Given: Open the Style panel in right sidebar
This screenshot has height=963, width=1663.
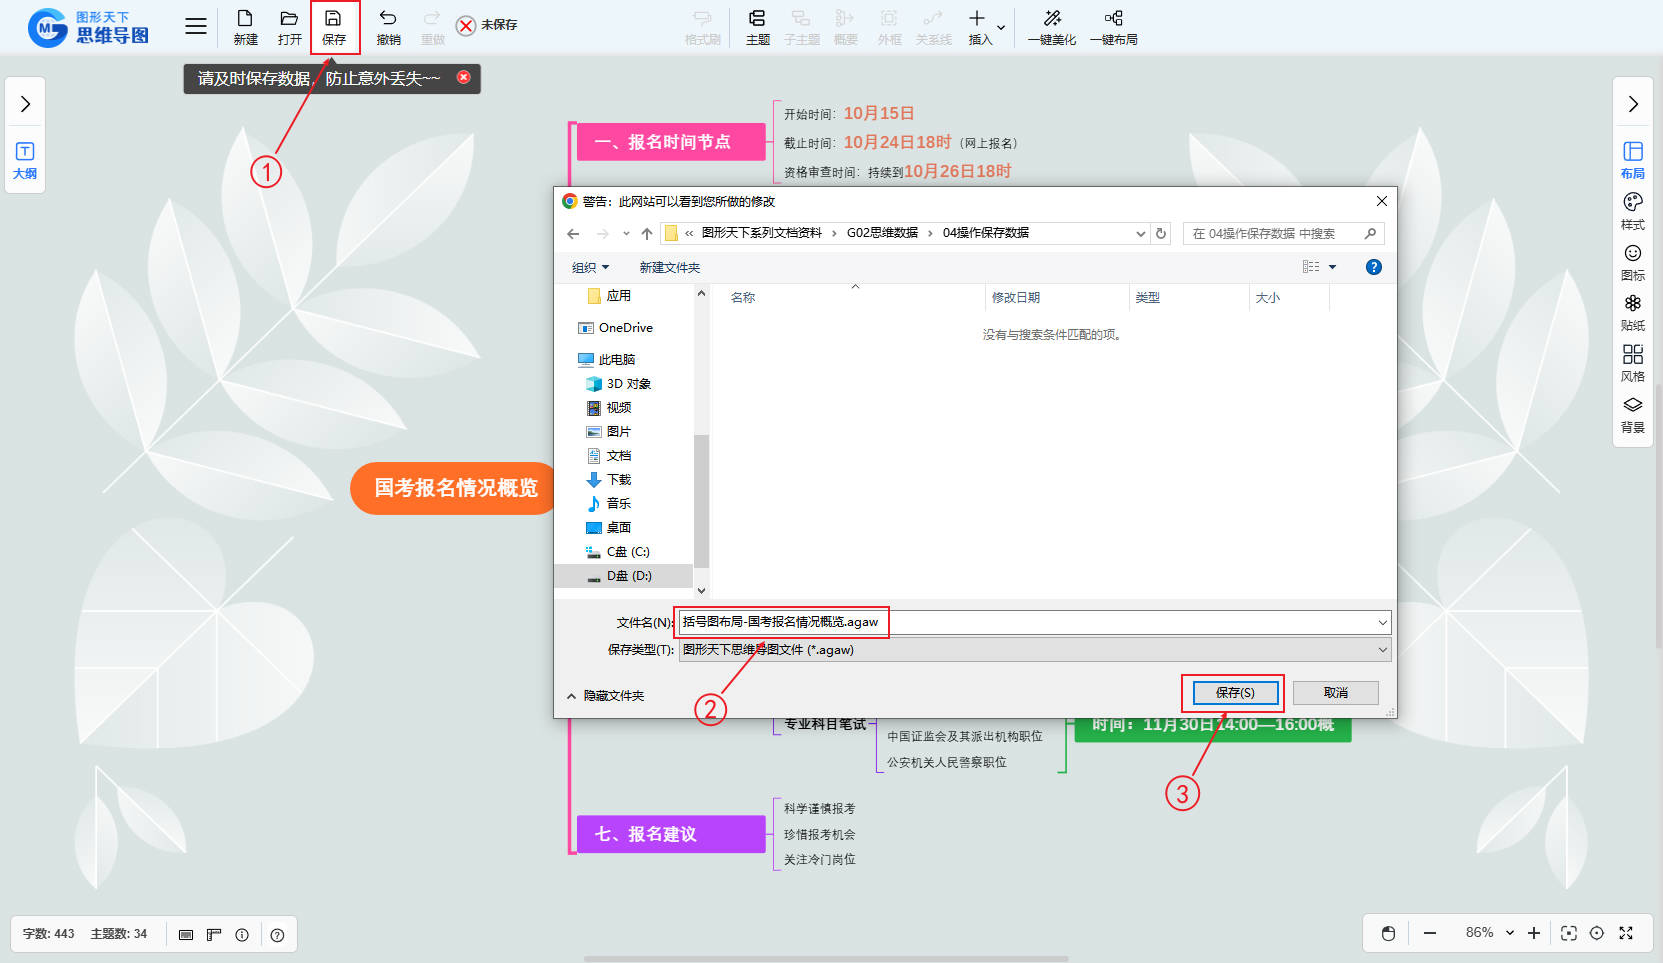Looking at the screenshot, I should (x=1632, y=211).
